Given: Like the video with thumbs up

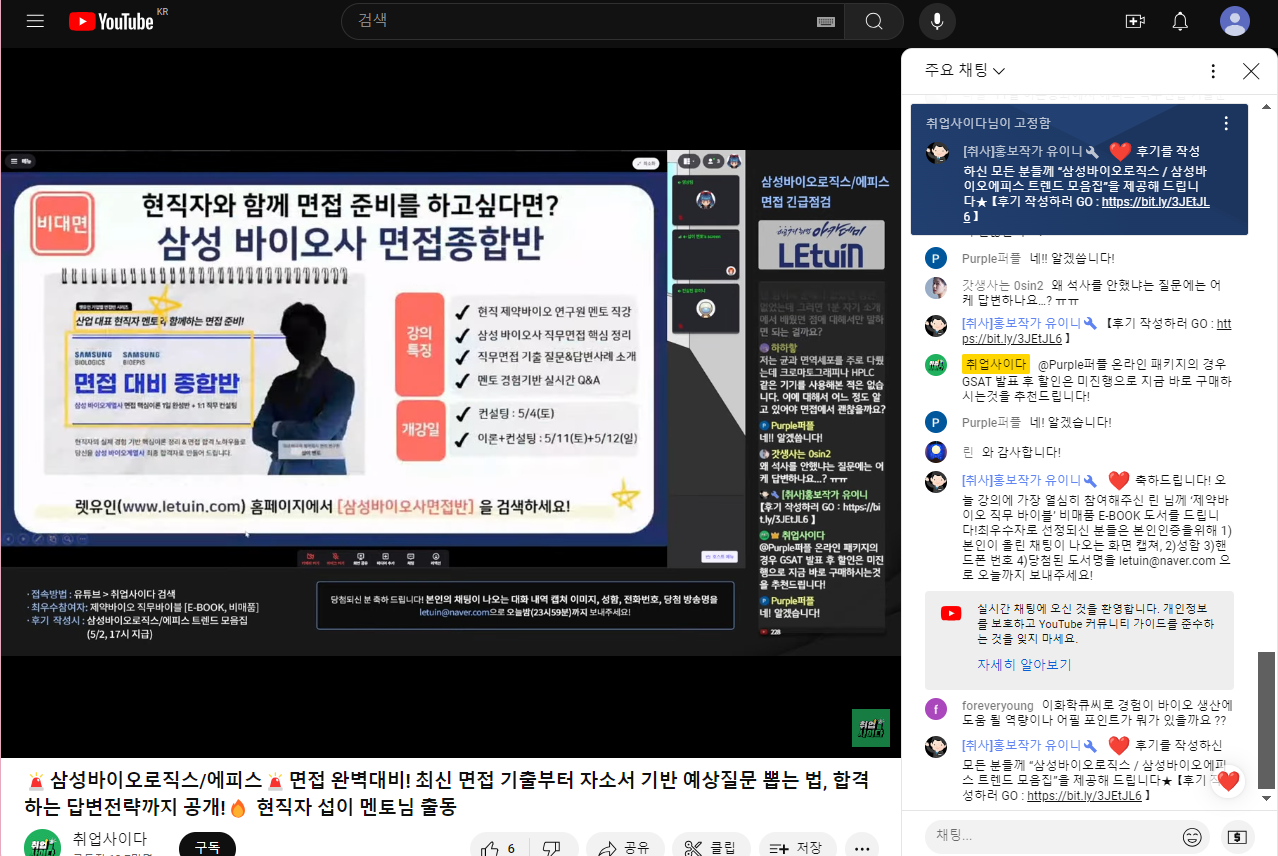Looking at the screenshot, I should (498, 848).
